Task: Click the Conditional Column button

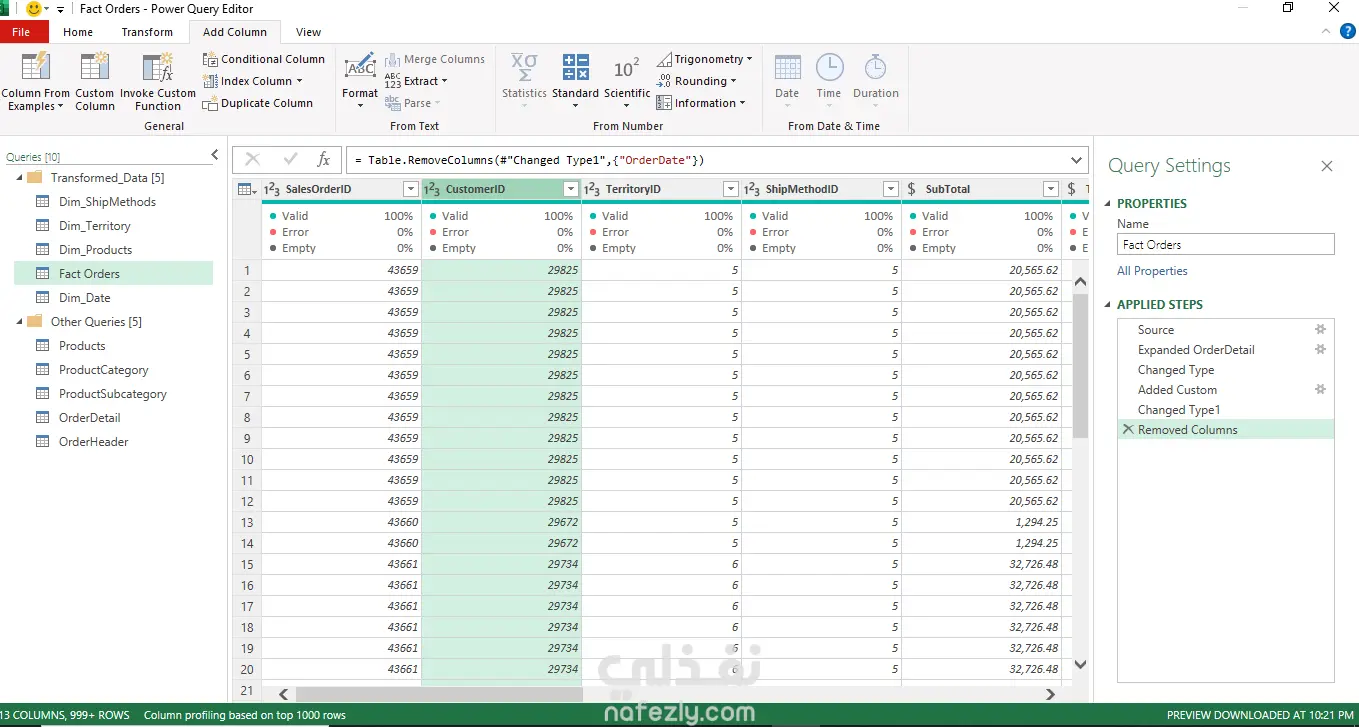Action: 264,59
